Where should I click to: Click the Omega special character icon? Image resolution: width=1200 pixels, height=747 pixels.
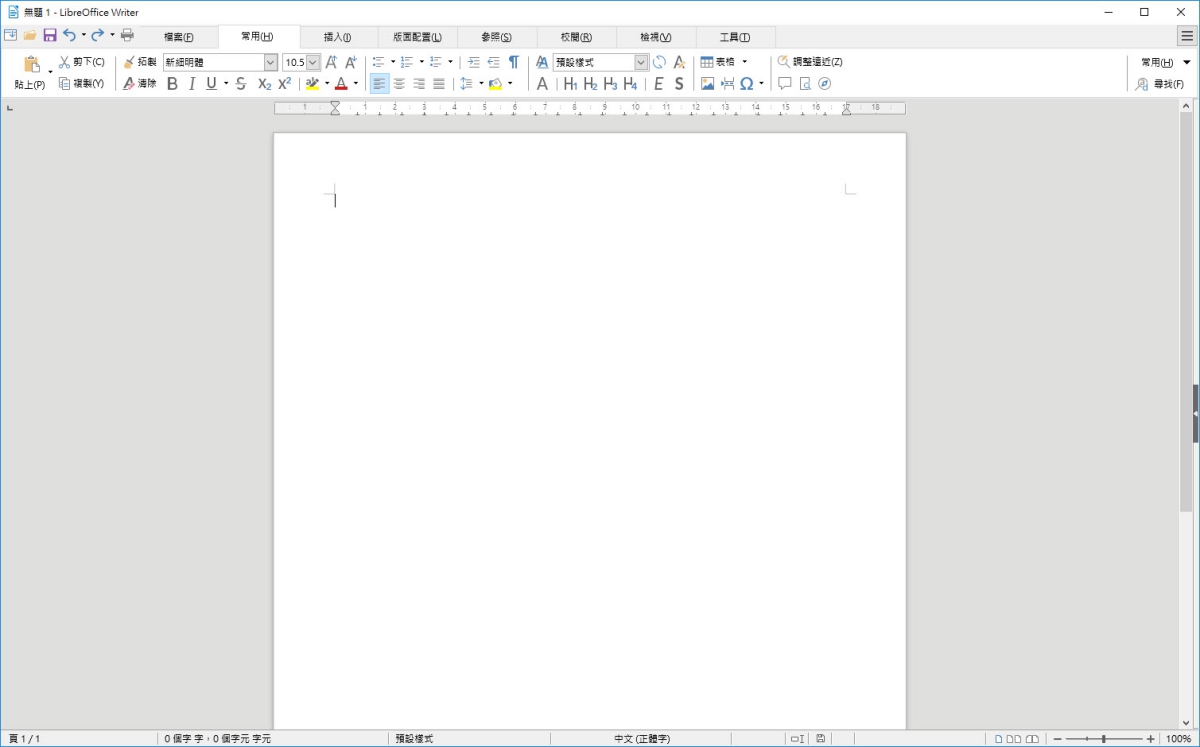(x=746, y=84)
